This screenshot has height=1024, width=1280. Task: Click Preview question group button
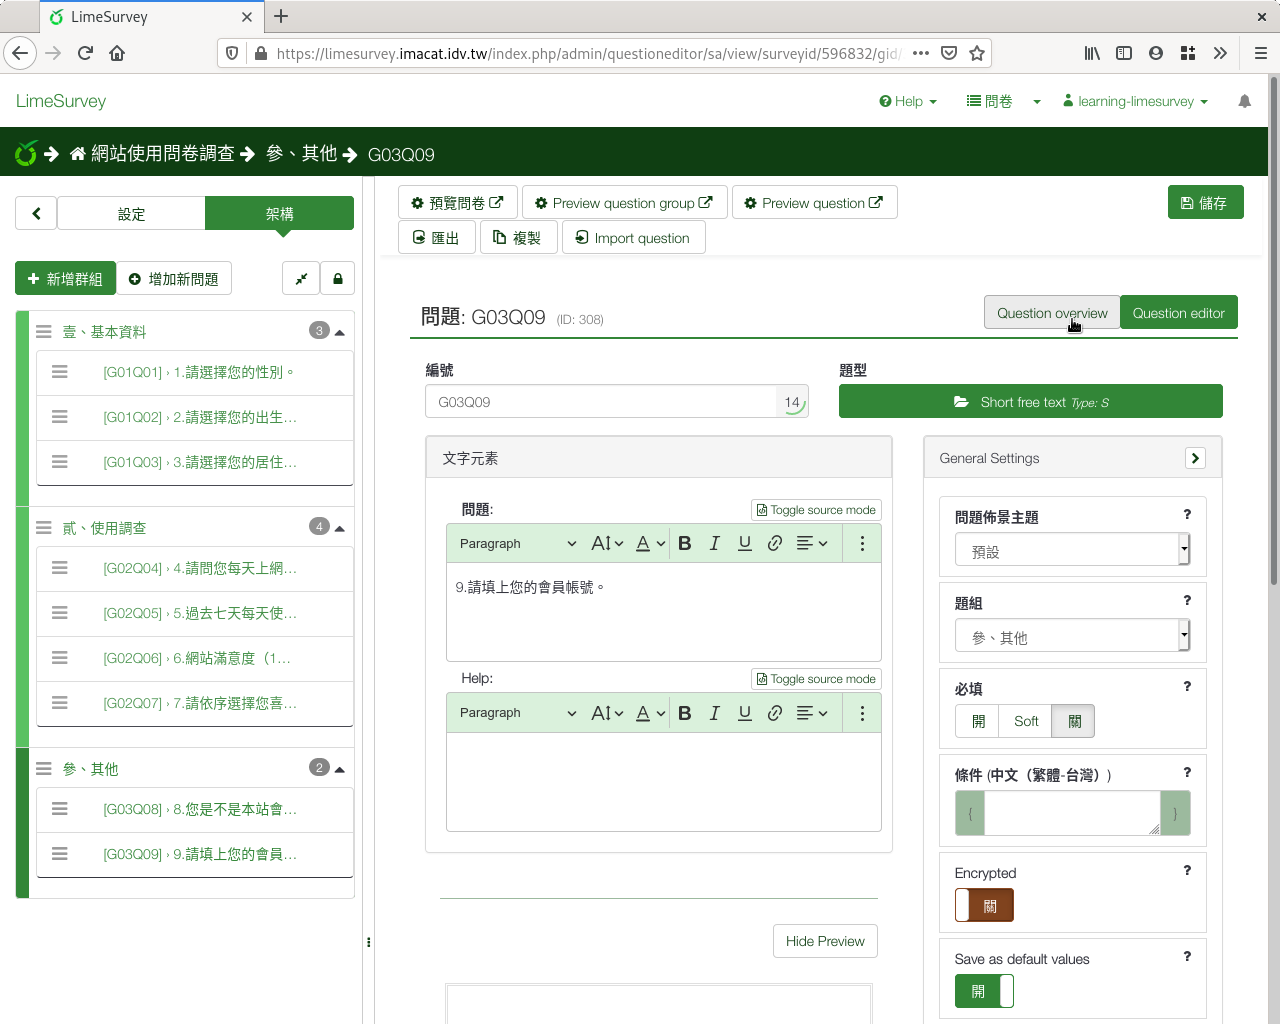pyautogui.click(x=624, y=202)
